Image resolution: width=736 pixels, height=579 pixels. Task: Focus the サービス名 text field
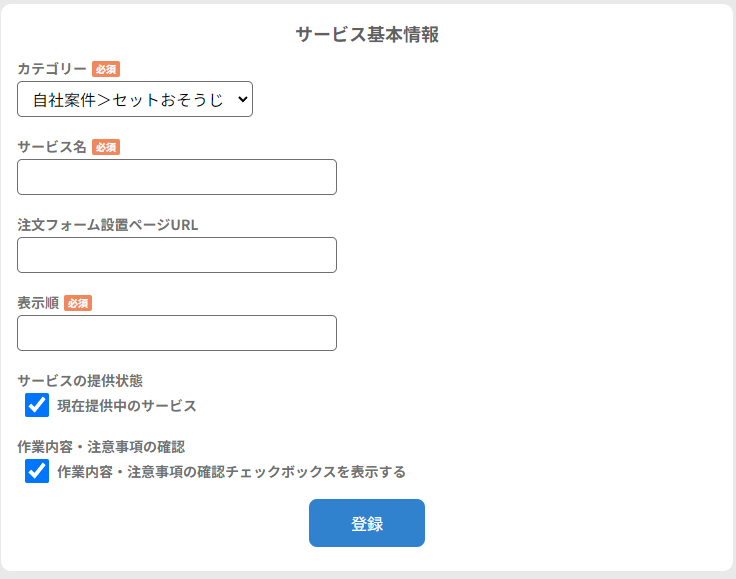(177, 177)
